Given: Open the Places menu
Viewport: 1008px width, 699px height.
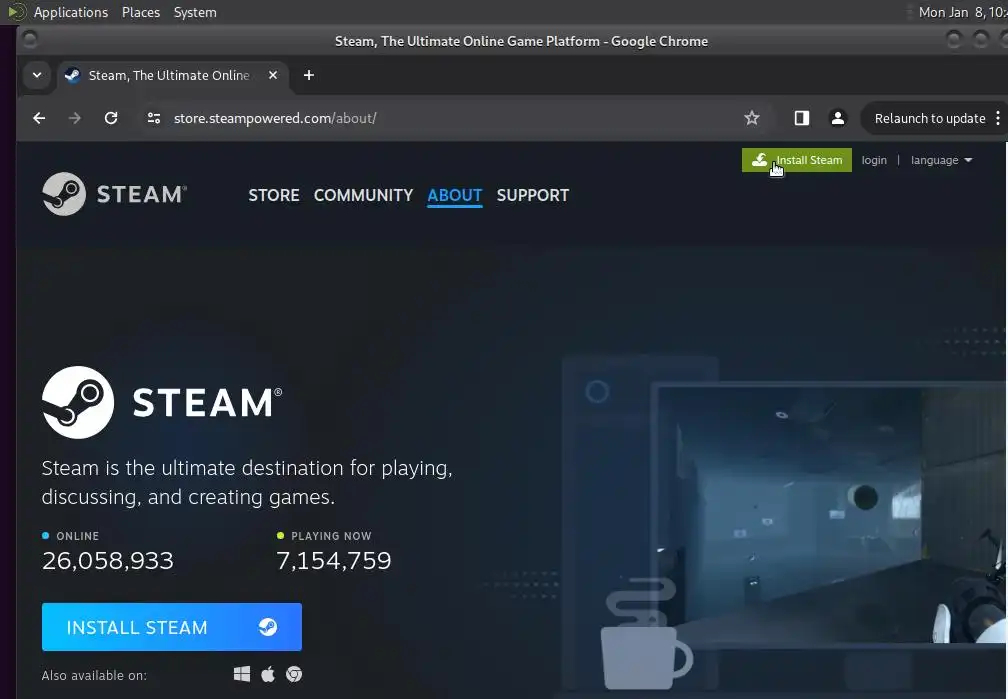Looking at the screenshot, I should click(141, 12).
